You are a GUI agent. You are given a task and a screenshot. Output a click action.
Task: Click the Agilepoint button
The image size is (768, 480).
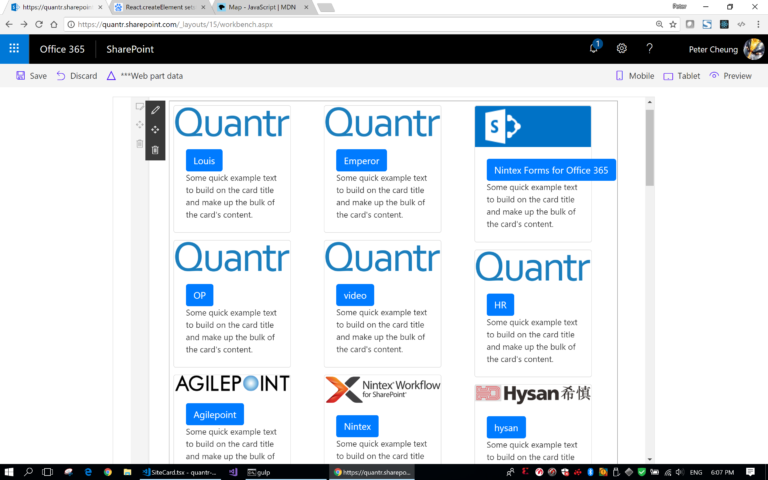click(x=215, y=414)
